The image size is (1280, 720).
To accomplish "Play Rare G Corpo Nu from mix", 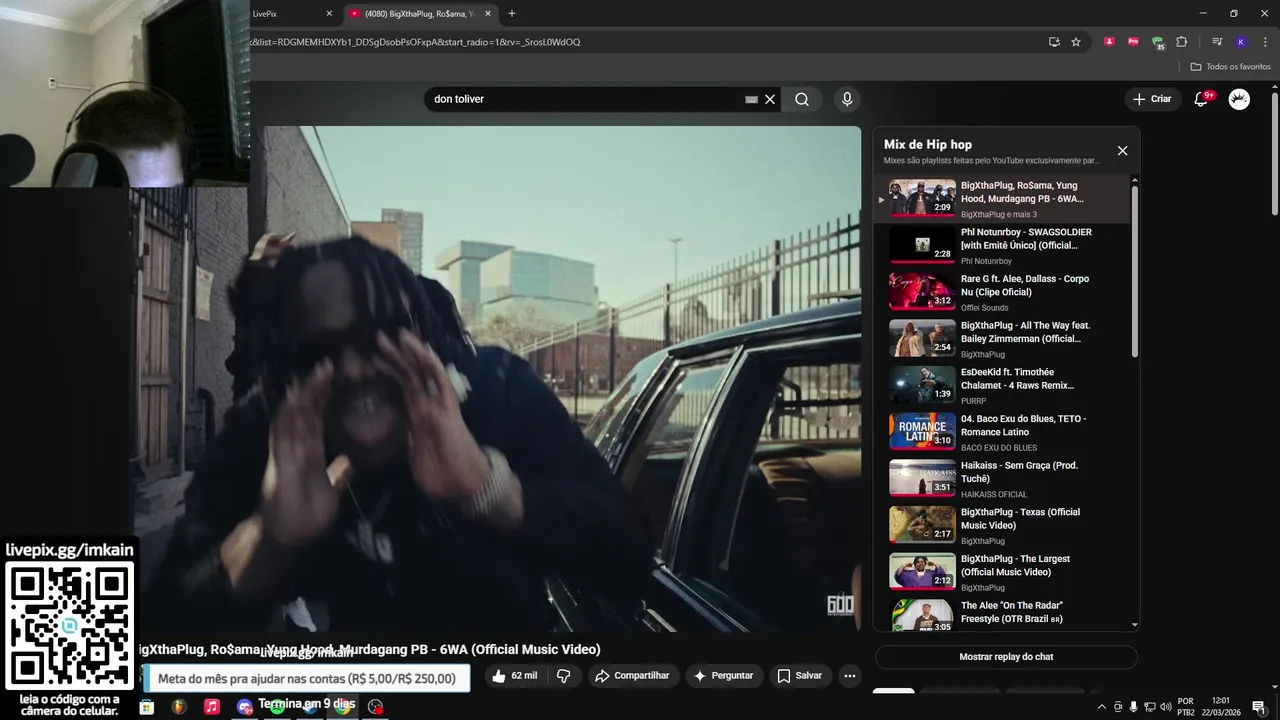I will [1002, 292].
